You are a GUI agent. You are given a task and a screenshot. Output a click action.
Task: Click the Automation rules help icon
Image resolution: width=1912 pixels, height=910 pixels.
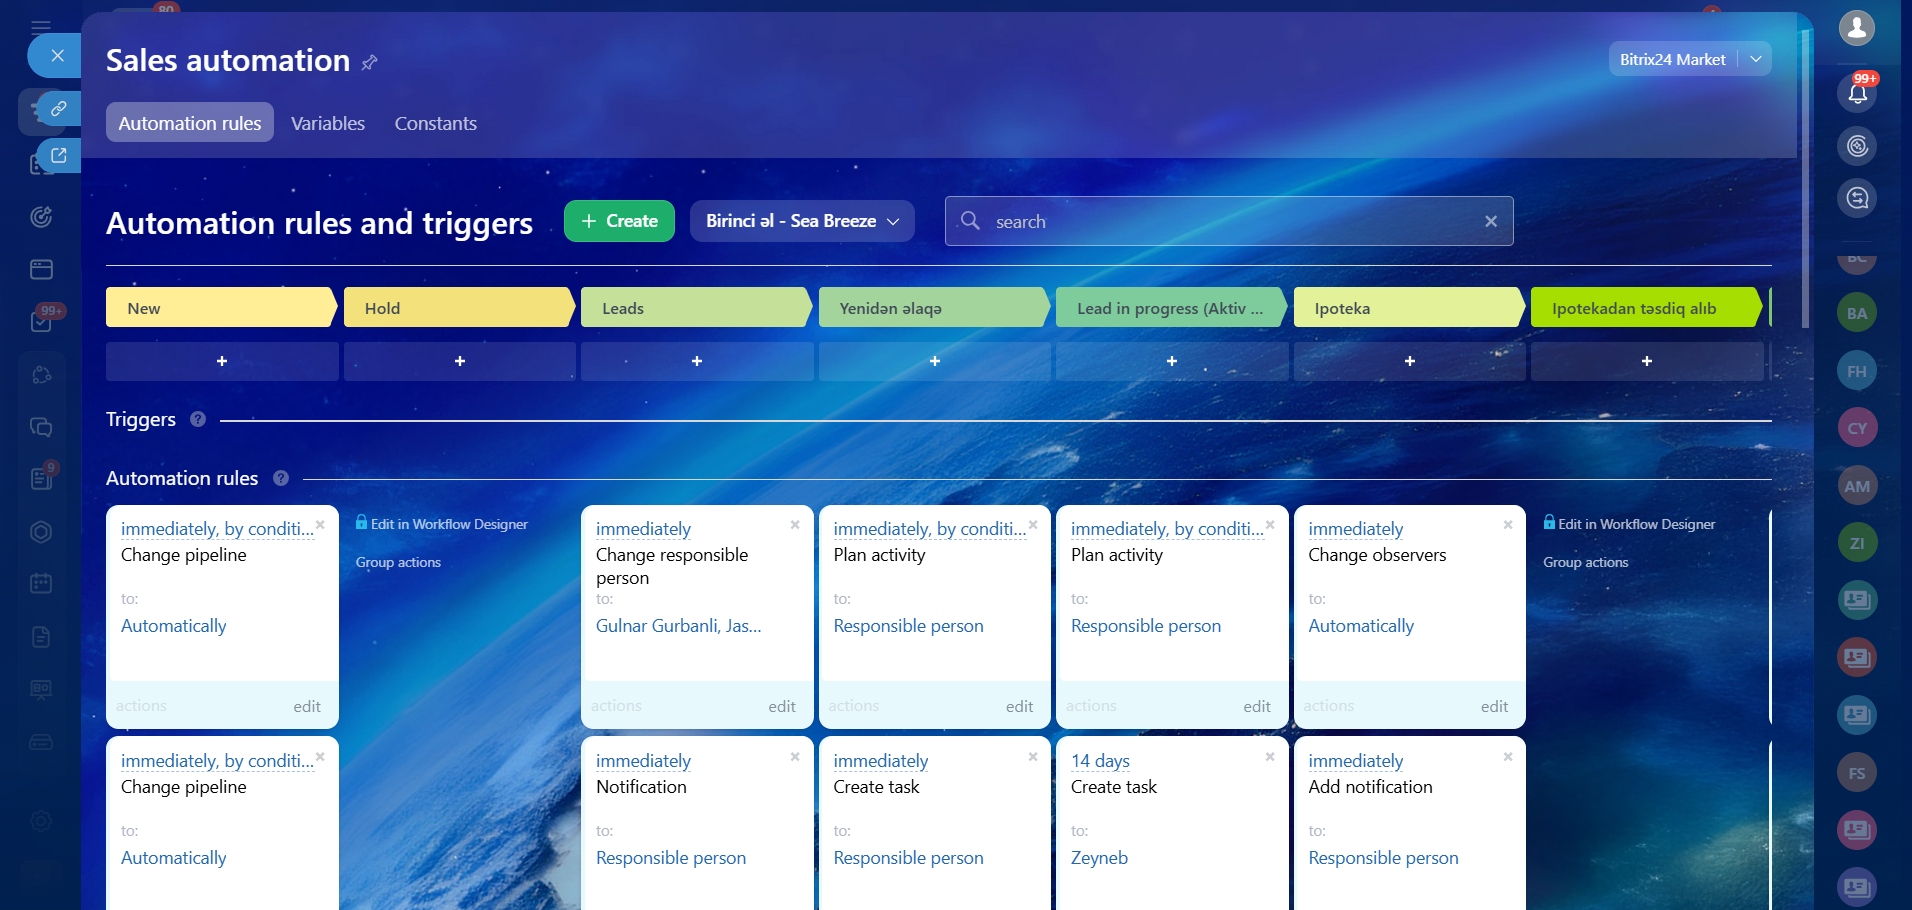click(x=281, y=479)
